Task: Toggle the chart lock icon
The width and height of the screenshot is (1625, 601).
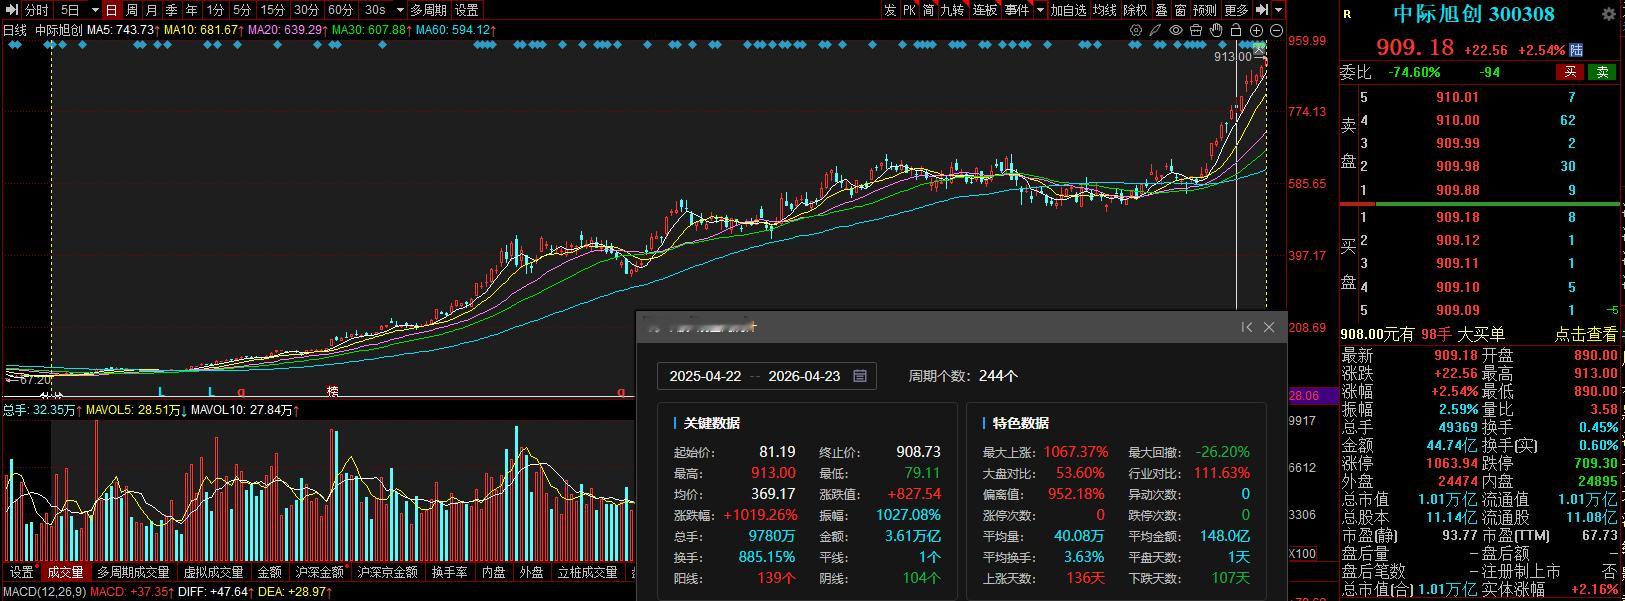Action: (x=1236, y=30)
